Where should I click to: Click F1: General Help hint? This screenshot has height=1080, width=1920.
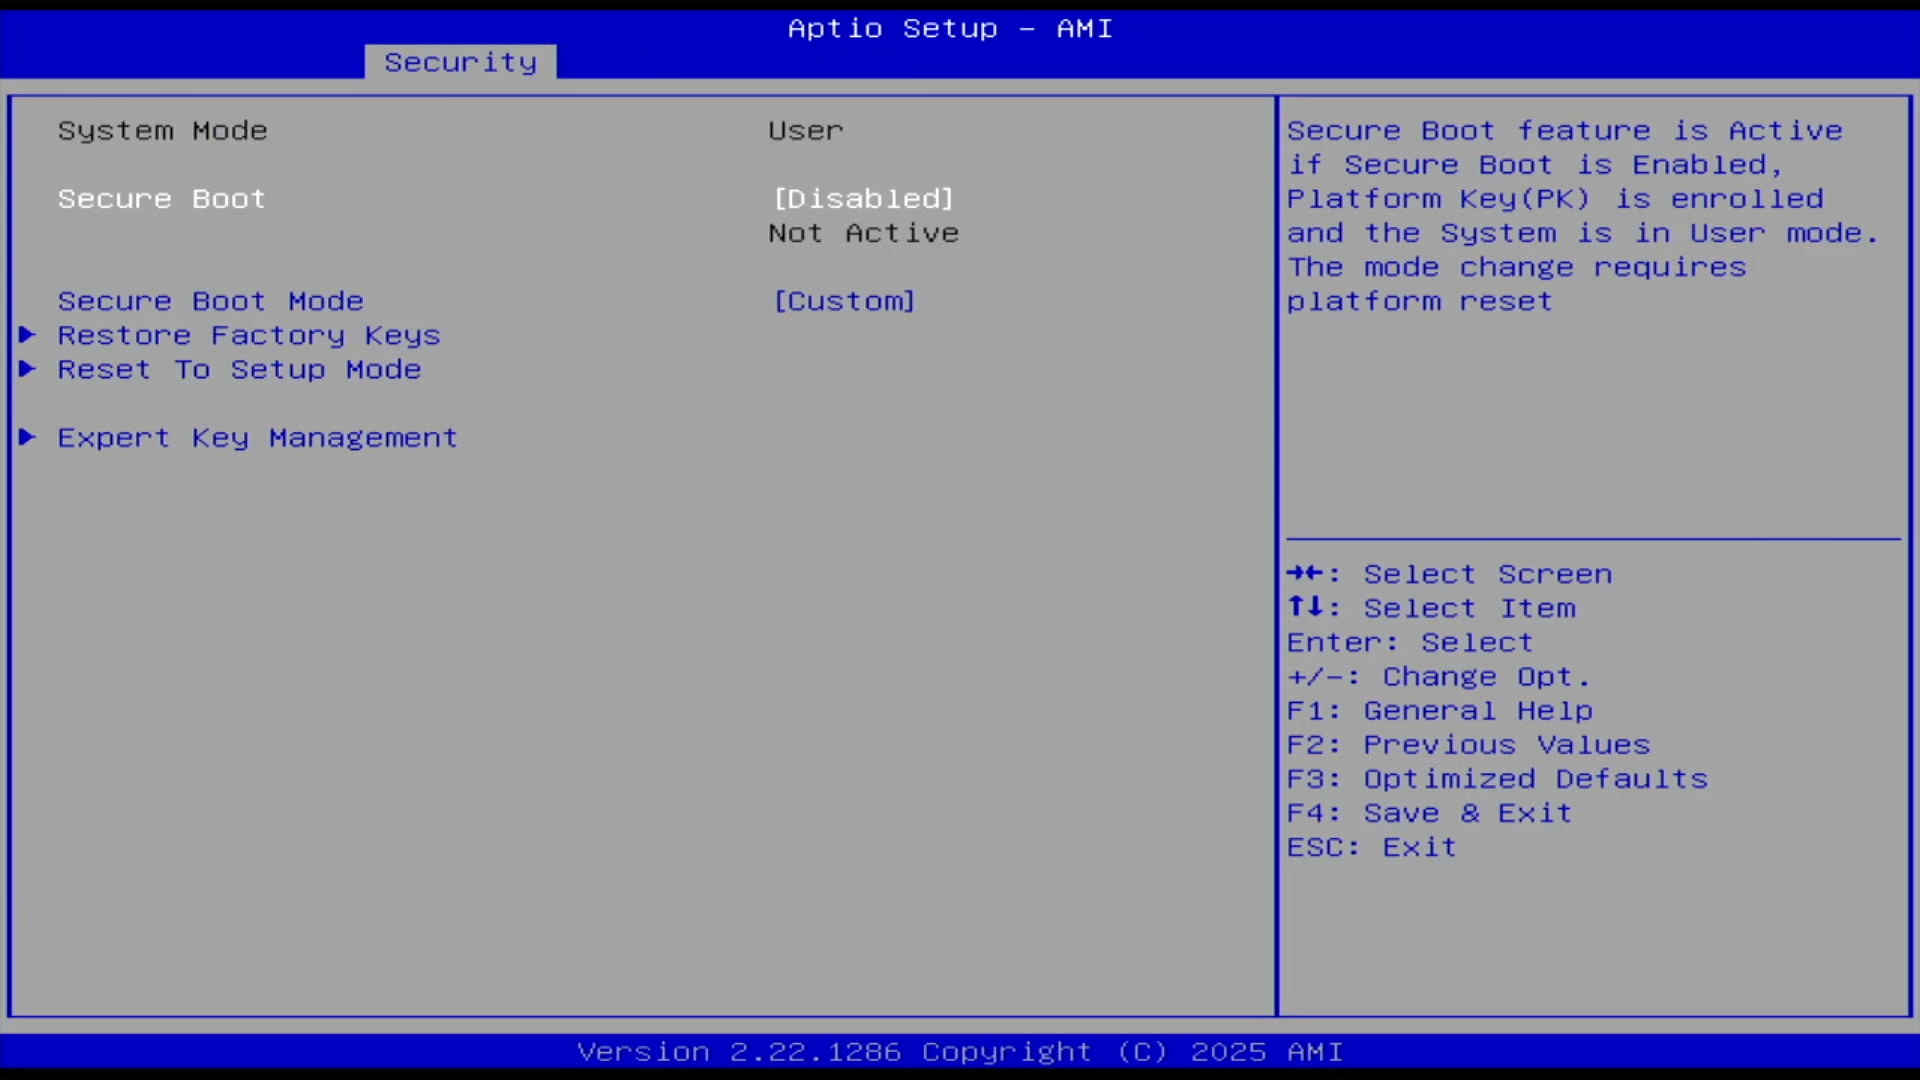point(1439,711)
